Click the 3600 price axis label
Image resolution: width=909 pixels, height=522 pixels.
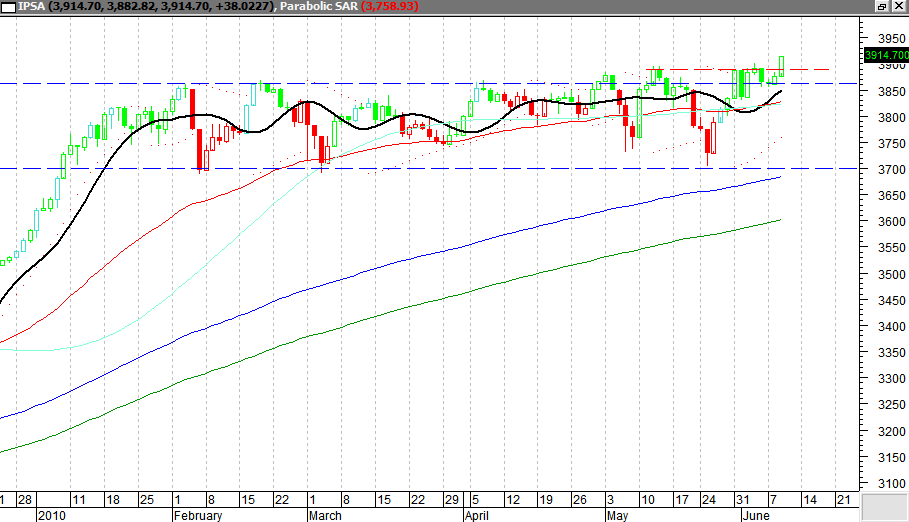coord(891,222)
